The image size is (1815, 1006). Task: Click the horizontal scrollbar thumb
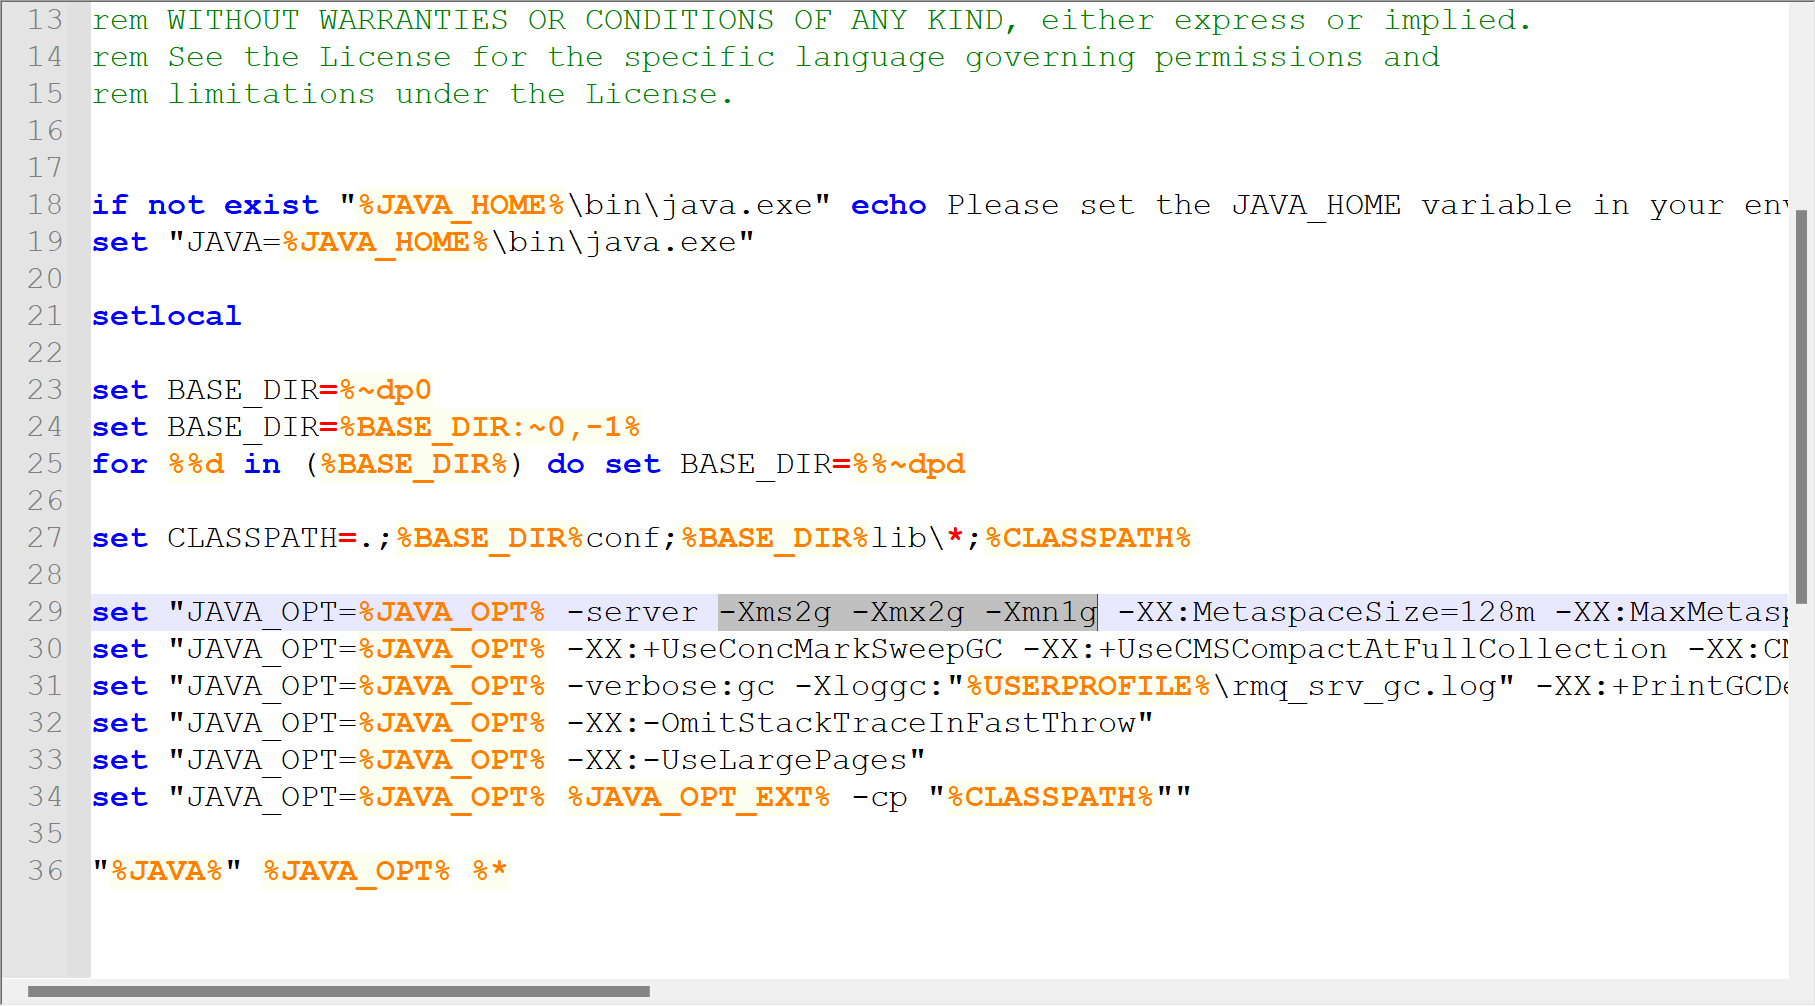[x=339, y=992]
